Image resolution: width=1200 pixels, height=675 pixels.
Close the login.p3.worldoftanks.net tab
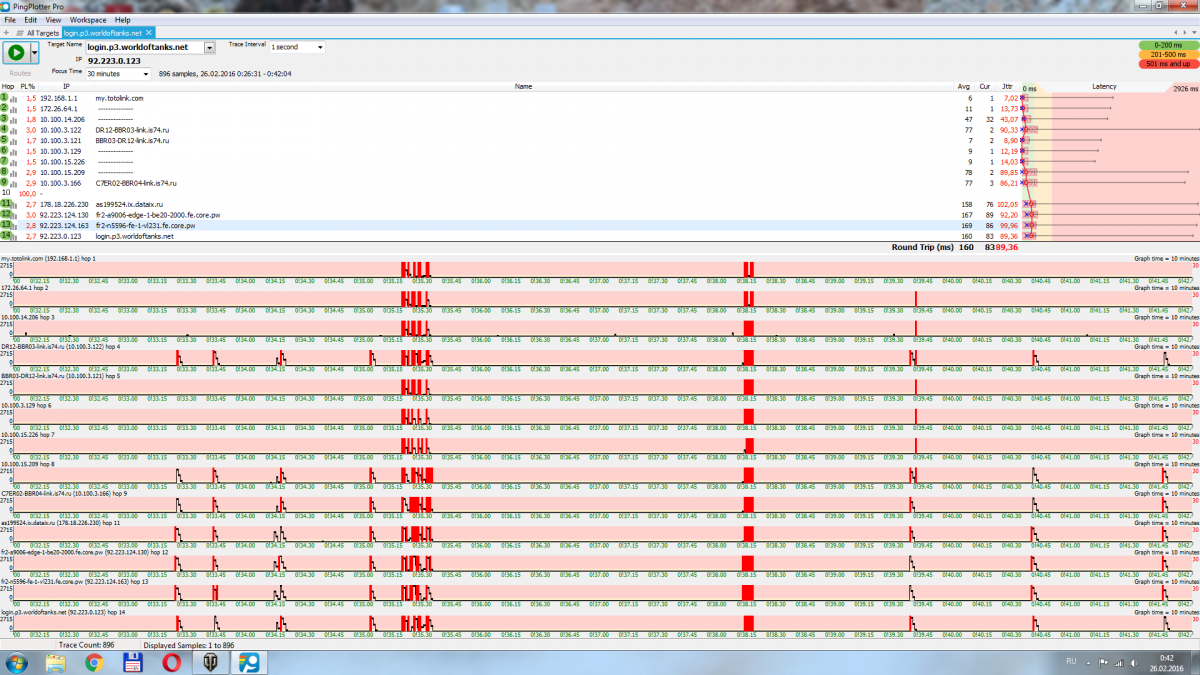(x=147, y=33)
